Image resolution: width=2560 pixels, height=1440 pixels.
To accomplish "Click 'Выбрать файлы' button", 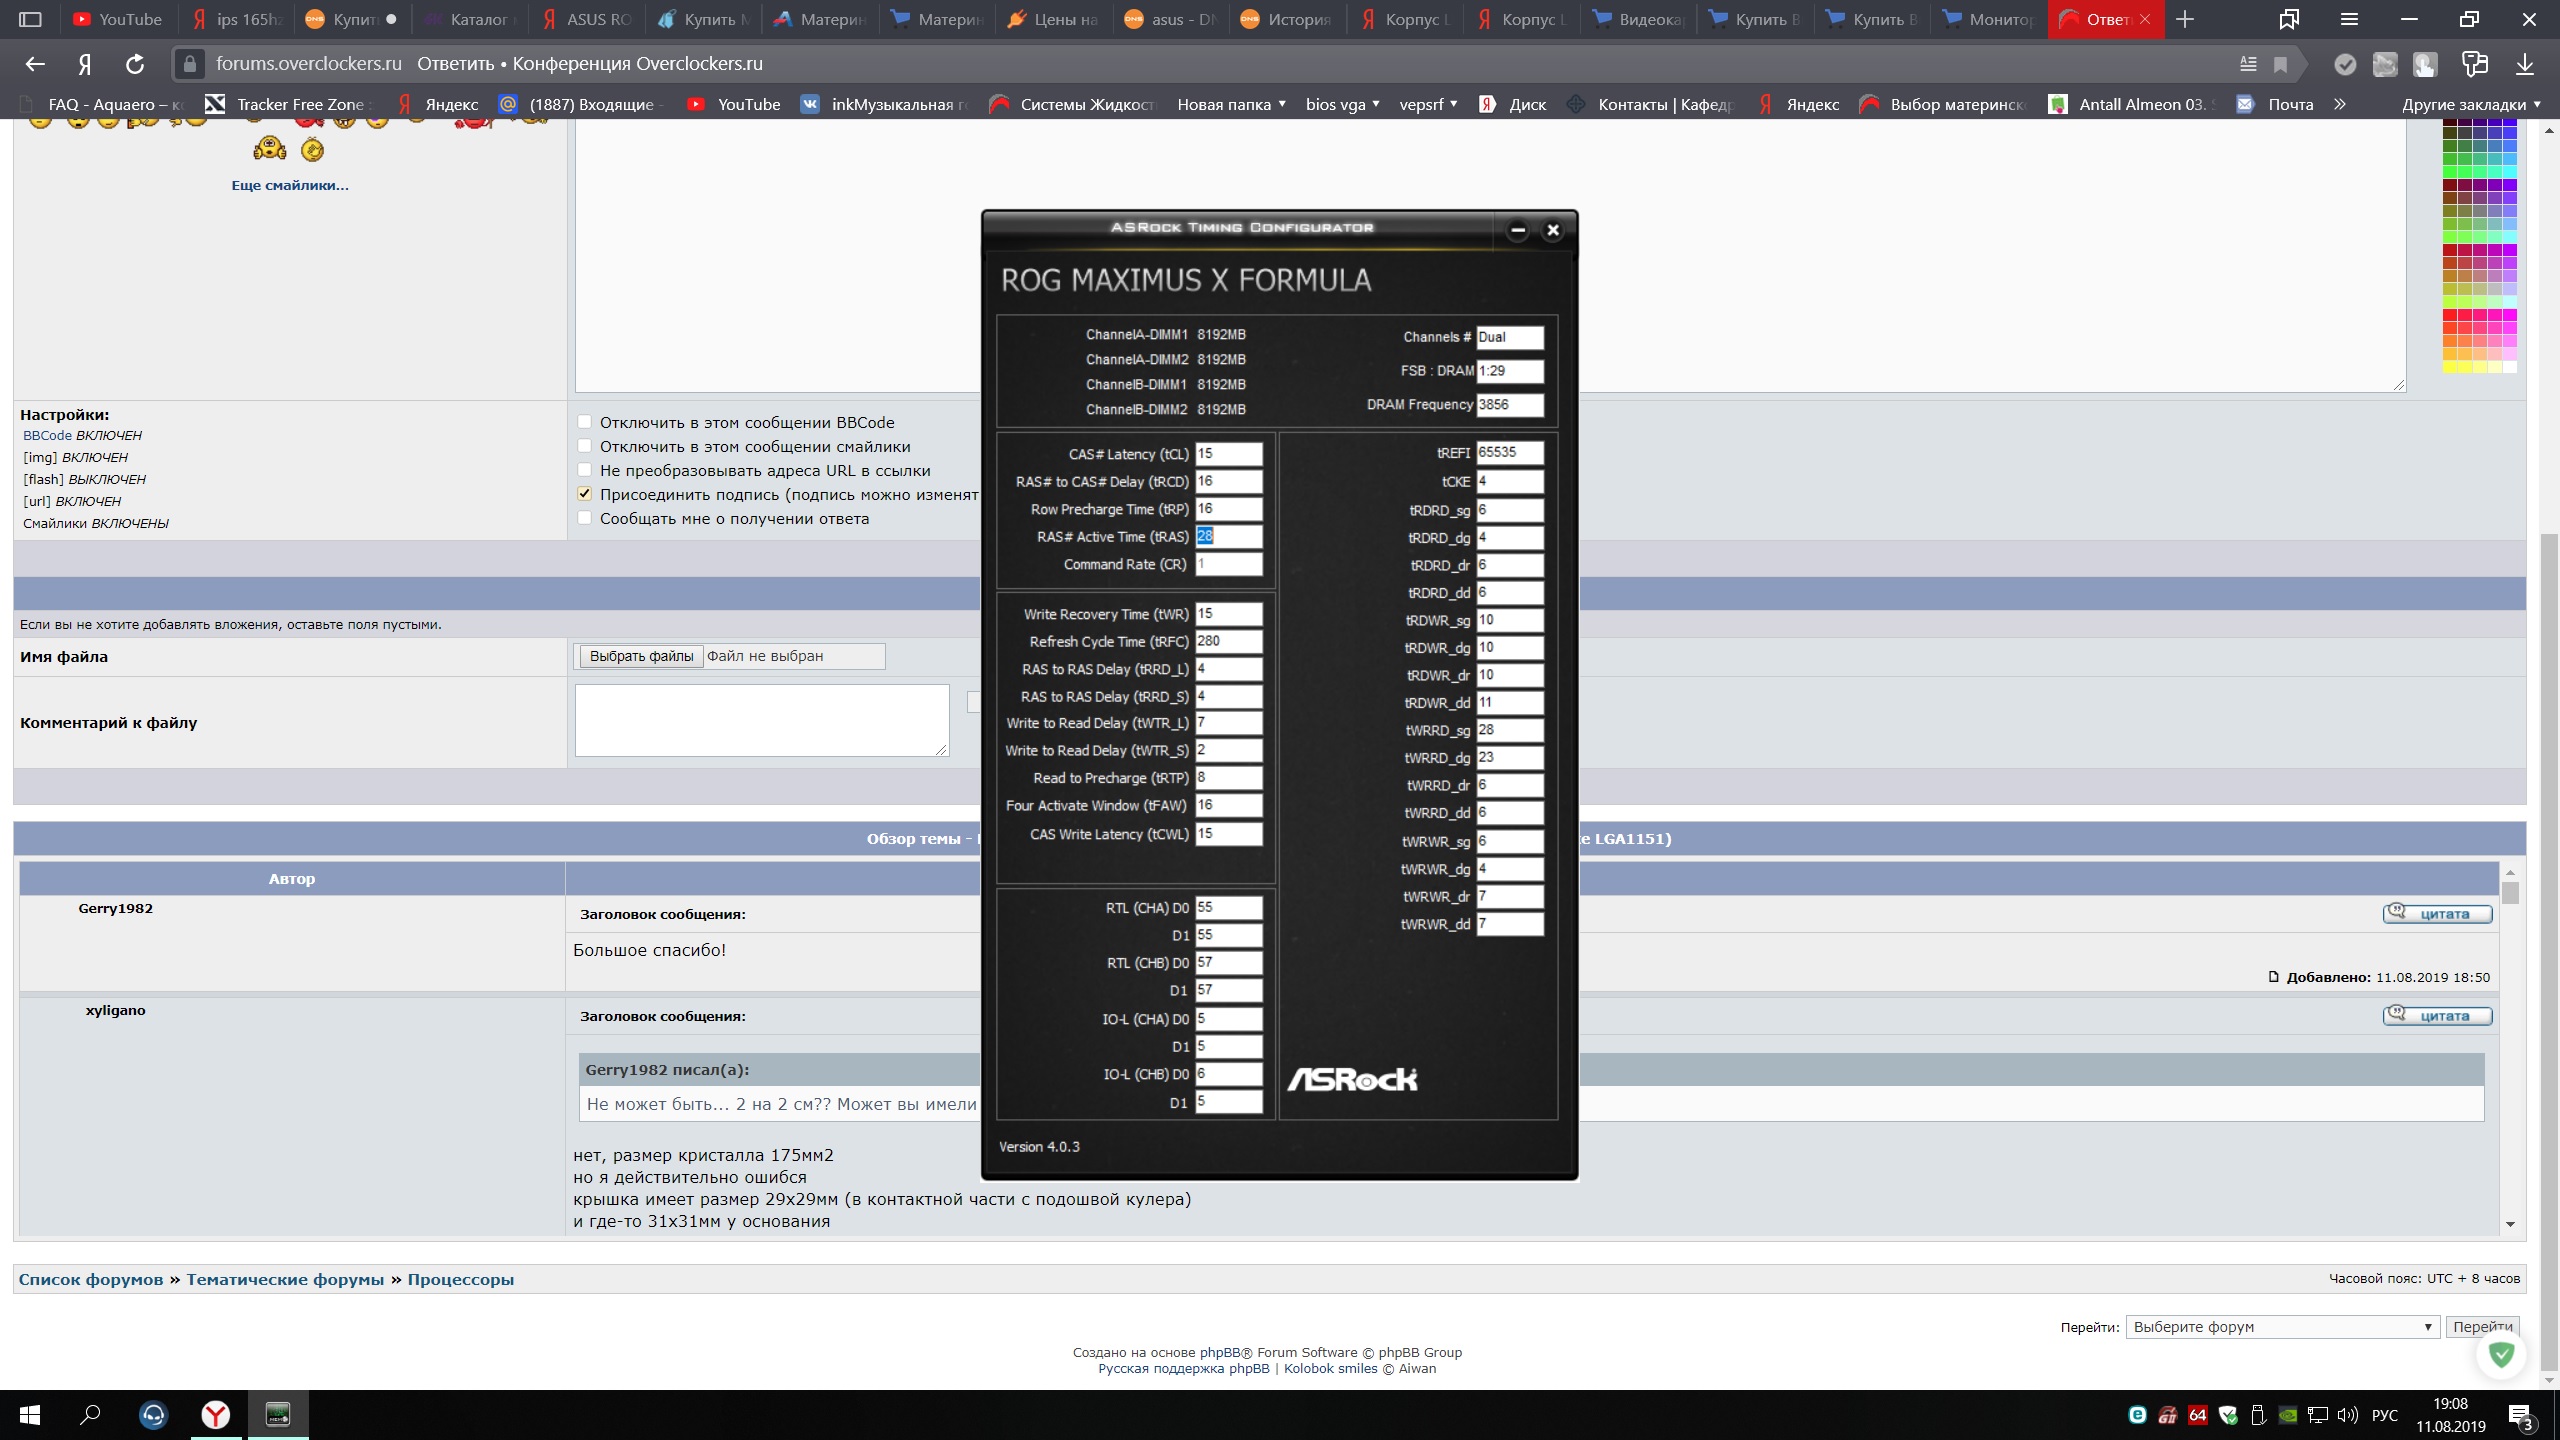I will pyautogui.click(x=641, y=656).
